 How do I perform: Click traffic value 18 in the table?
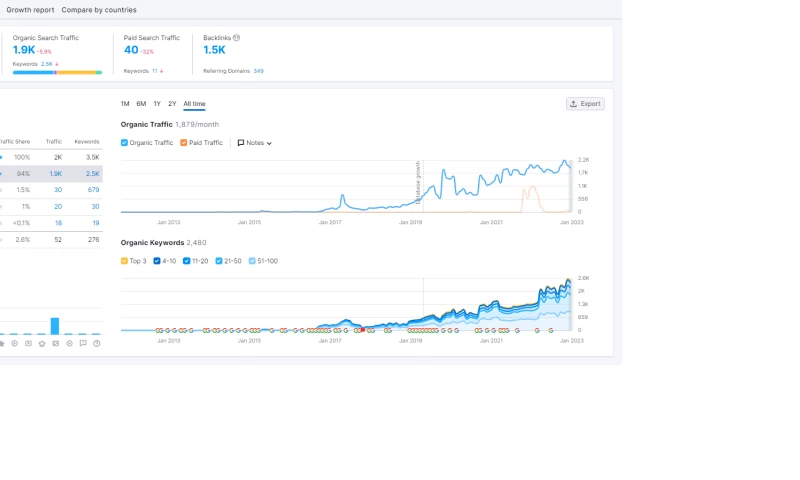(x=59, y=223)
